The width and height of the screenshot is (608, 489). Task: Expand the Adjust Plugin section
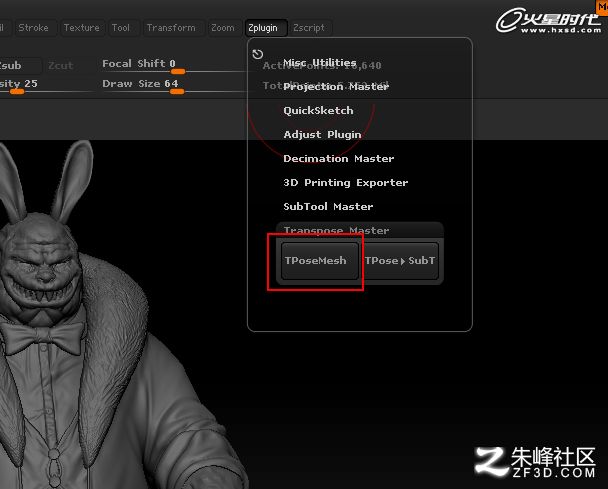[x=322, y=135]
